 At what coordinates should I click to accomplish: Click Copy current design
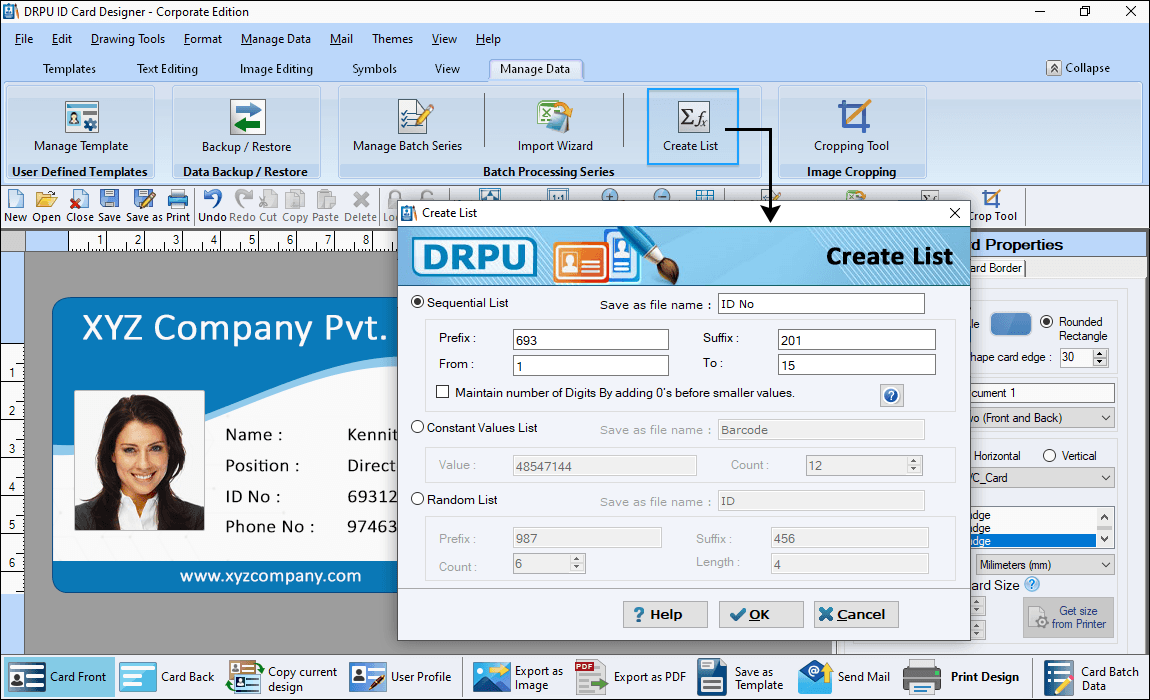282,677
